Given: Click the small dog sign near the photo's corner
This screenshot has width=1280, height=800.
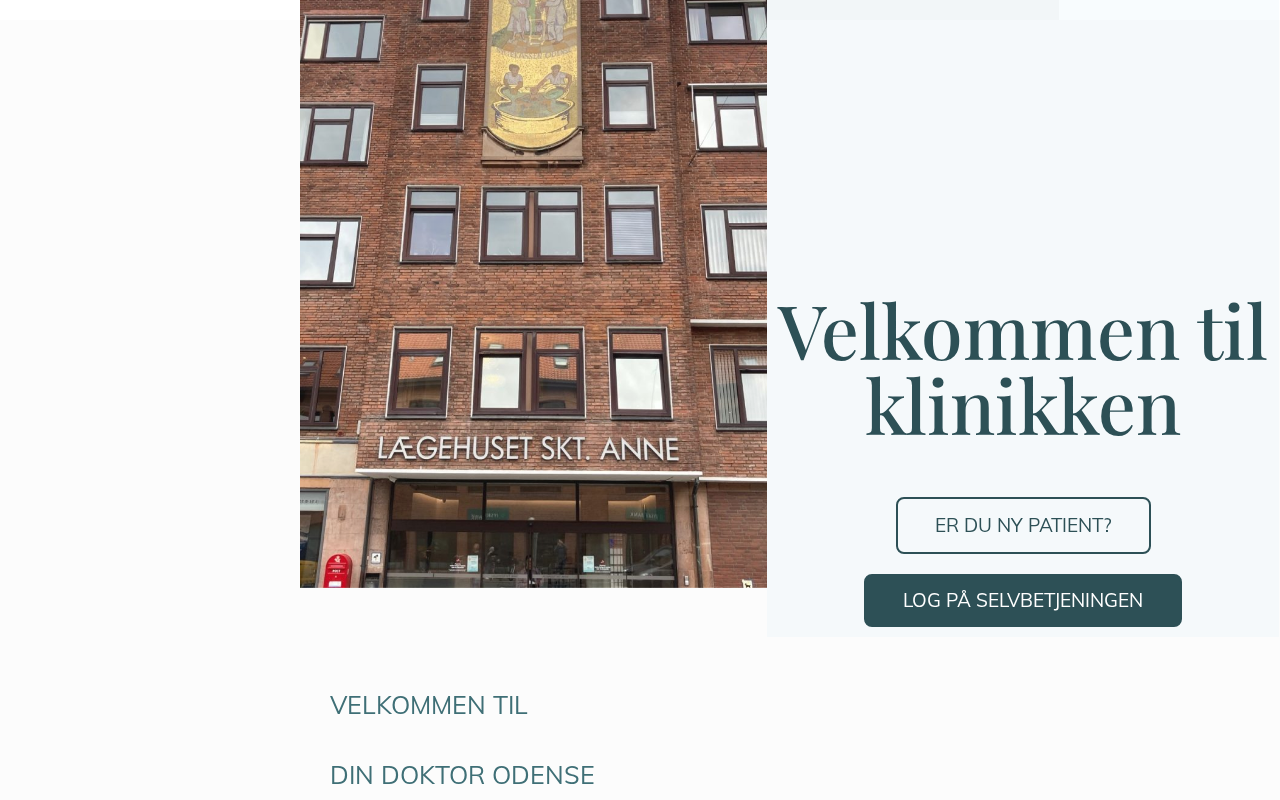Looking at the screenshot, I should tap(746, 583).
